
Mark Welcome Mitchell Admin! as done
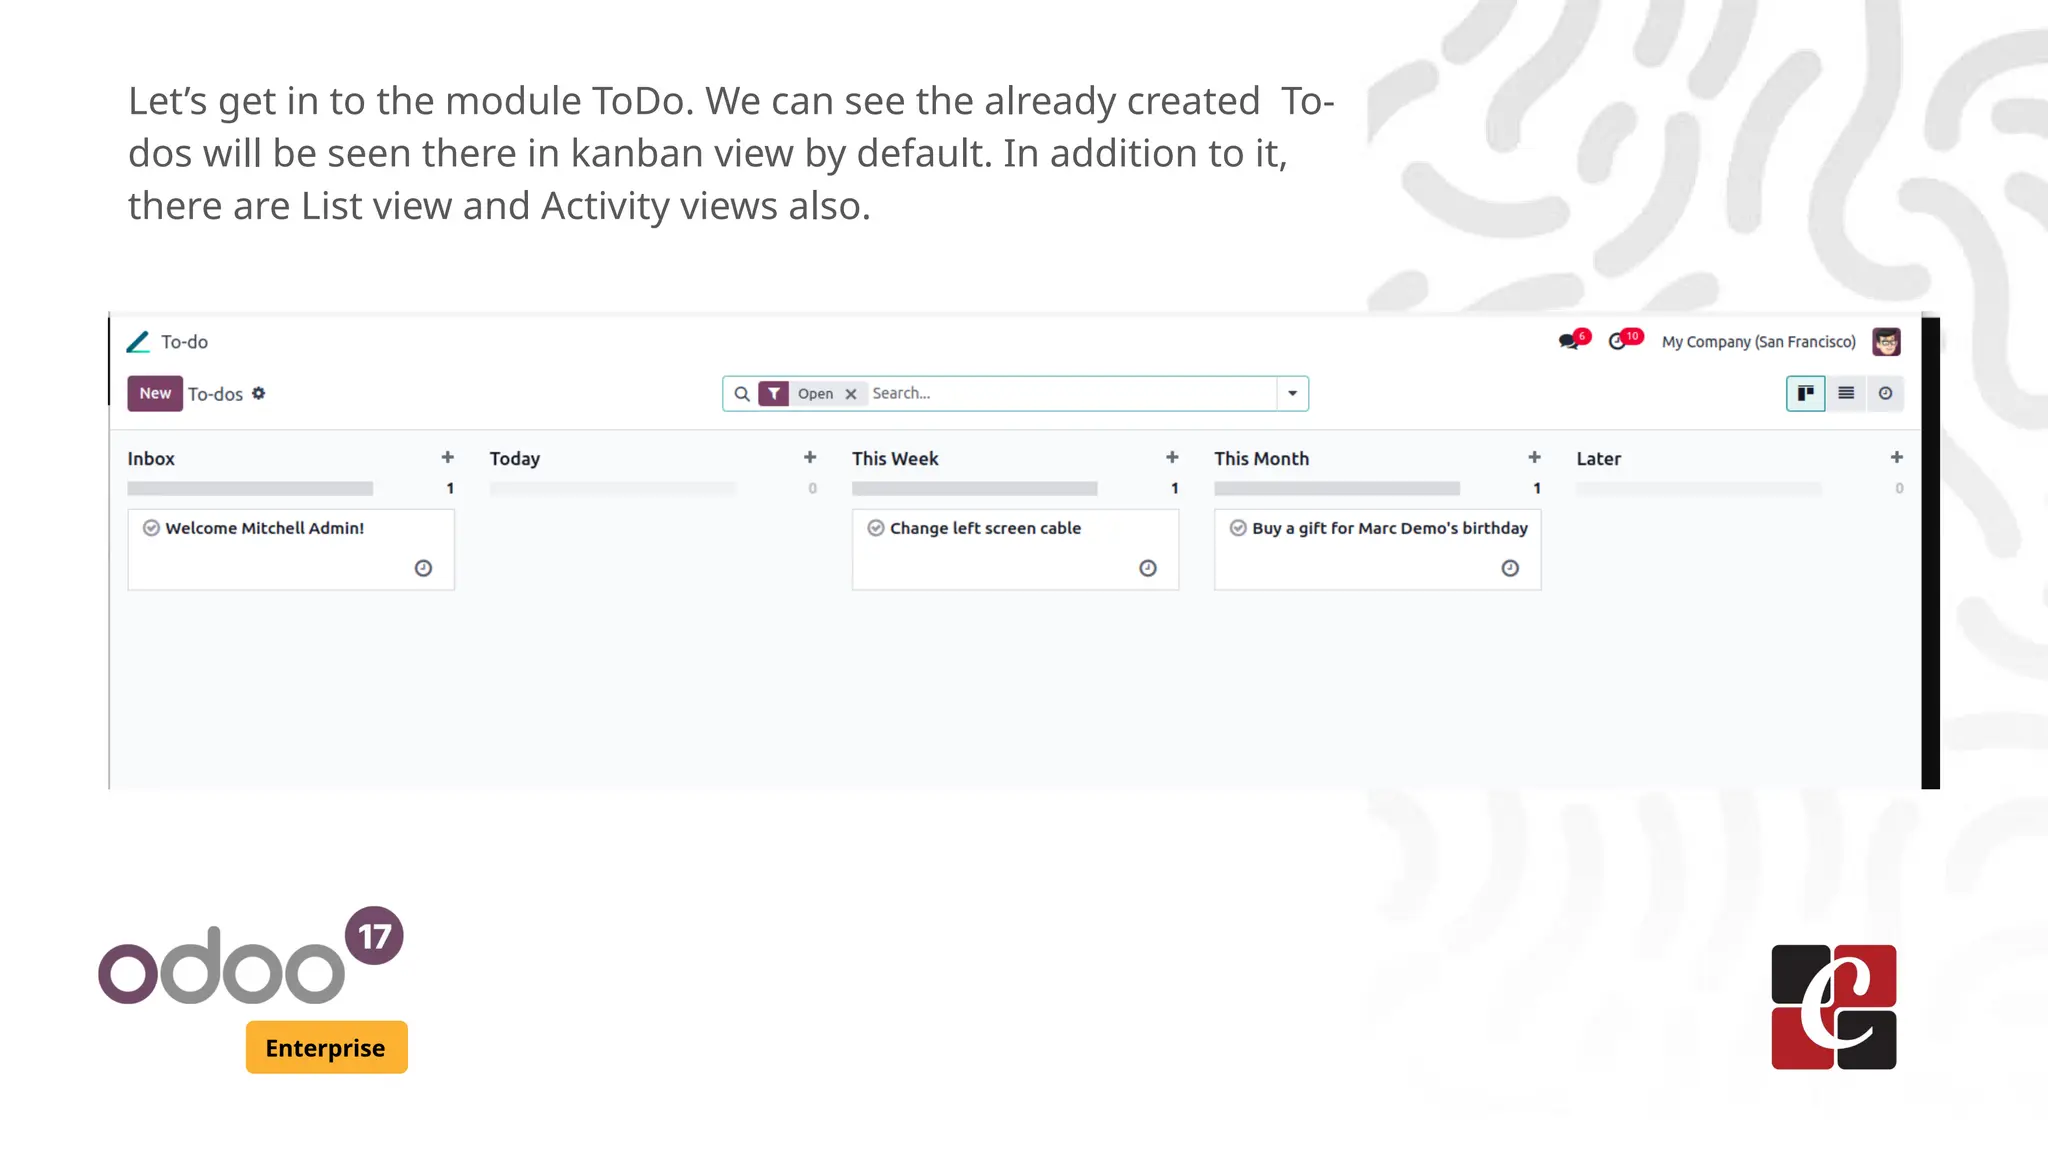tap(151, 528)
